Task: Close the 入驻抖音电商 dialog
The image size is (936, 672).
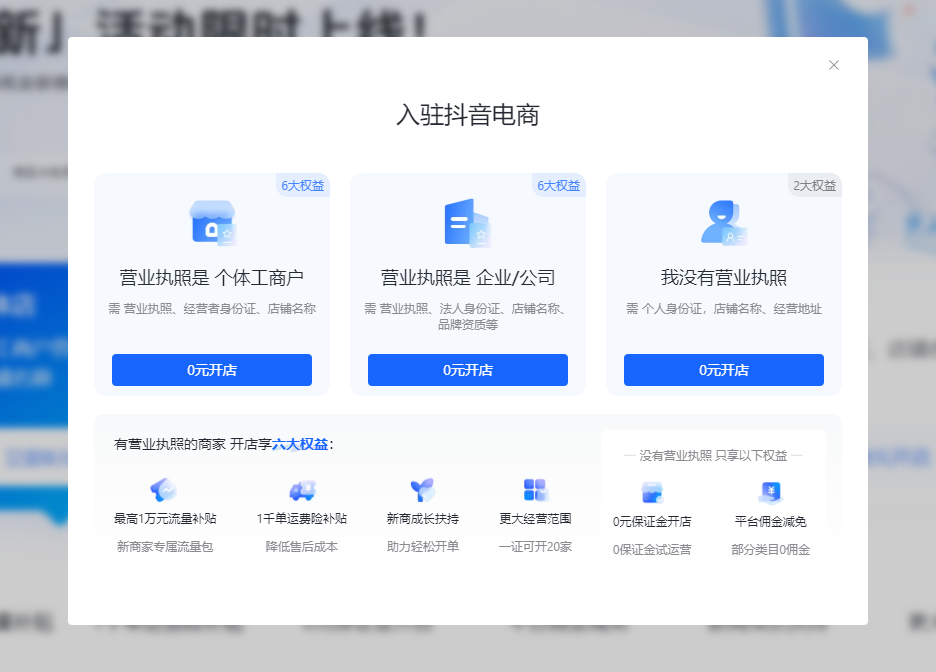Action: [834, 65]
